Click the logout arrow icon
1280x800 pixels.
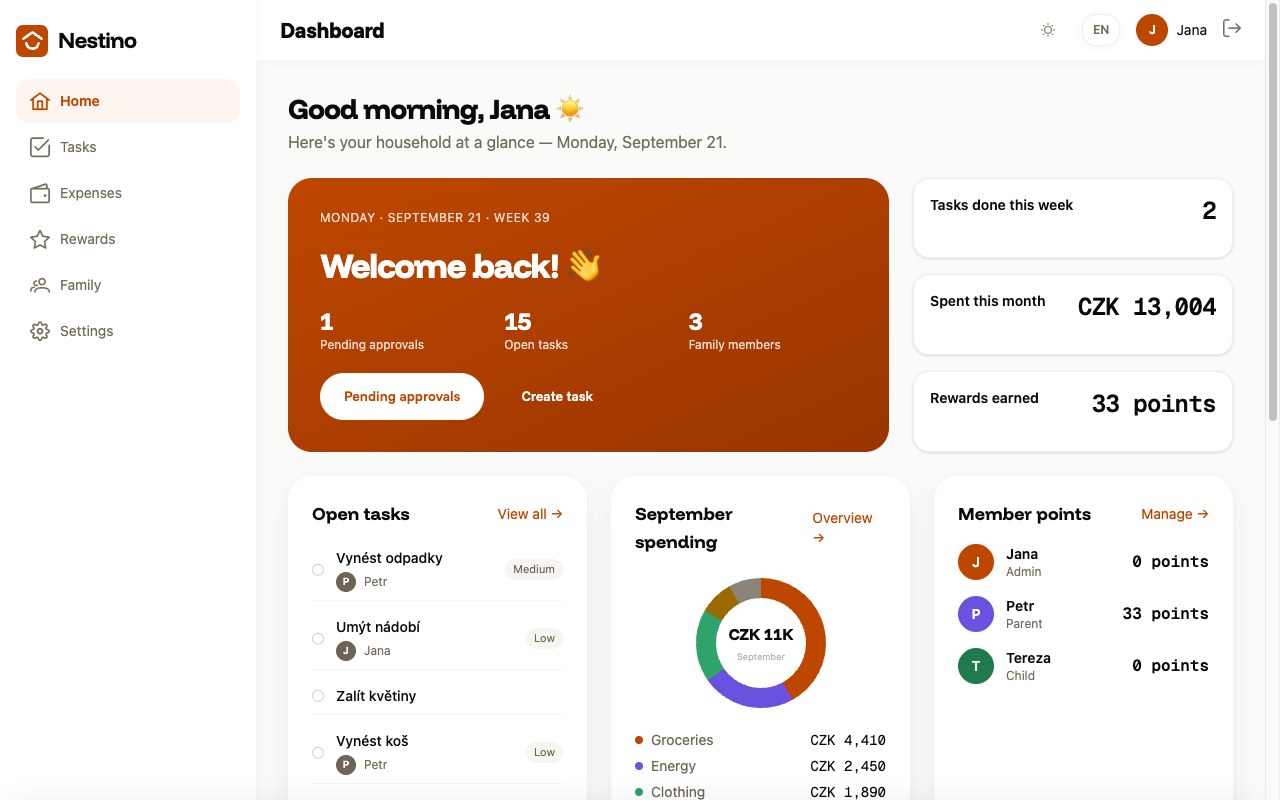(1232, 29)
